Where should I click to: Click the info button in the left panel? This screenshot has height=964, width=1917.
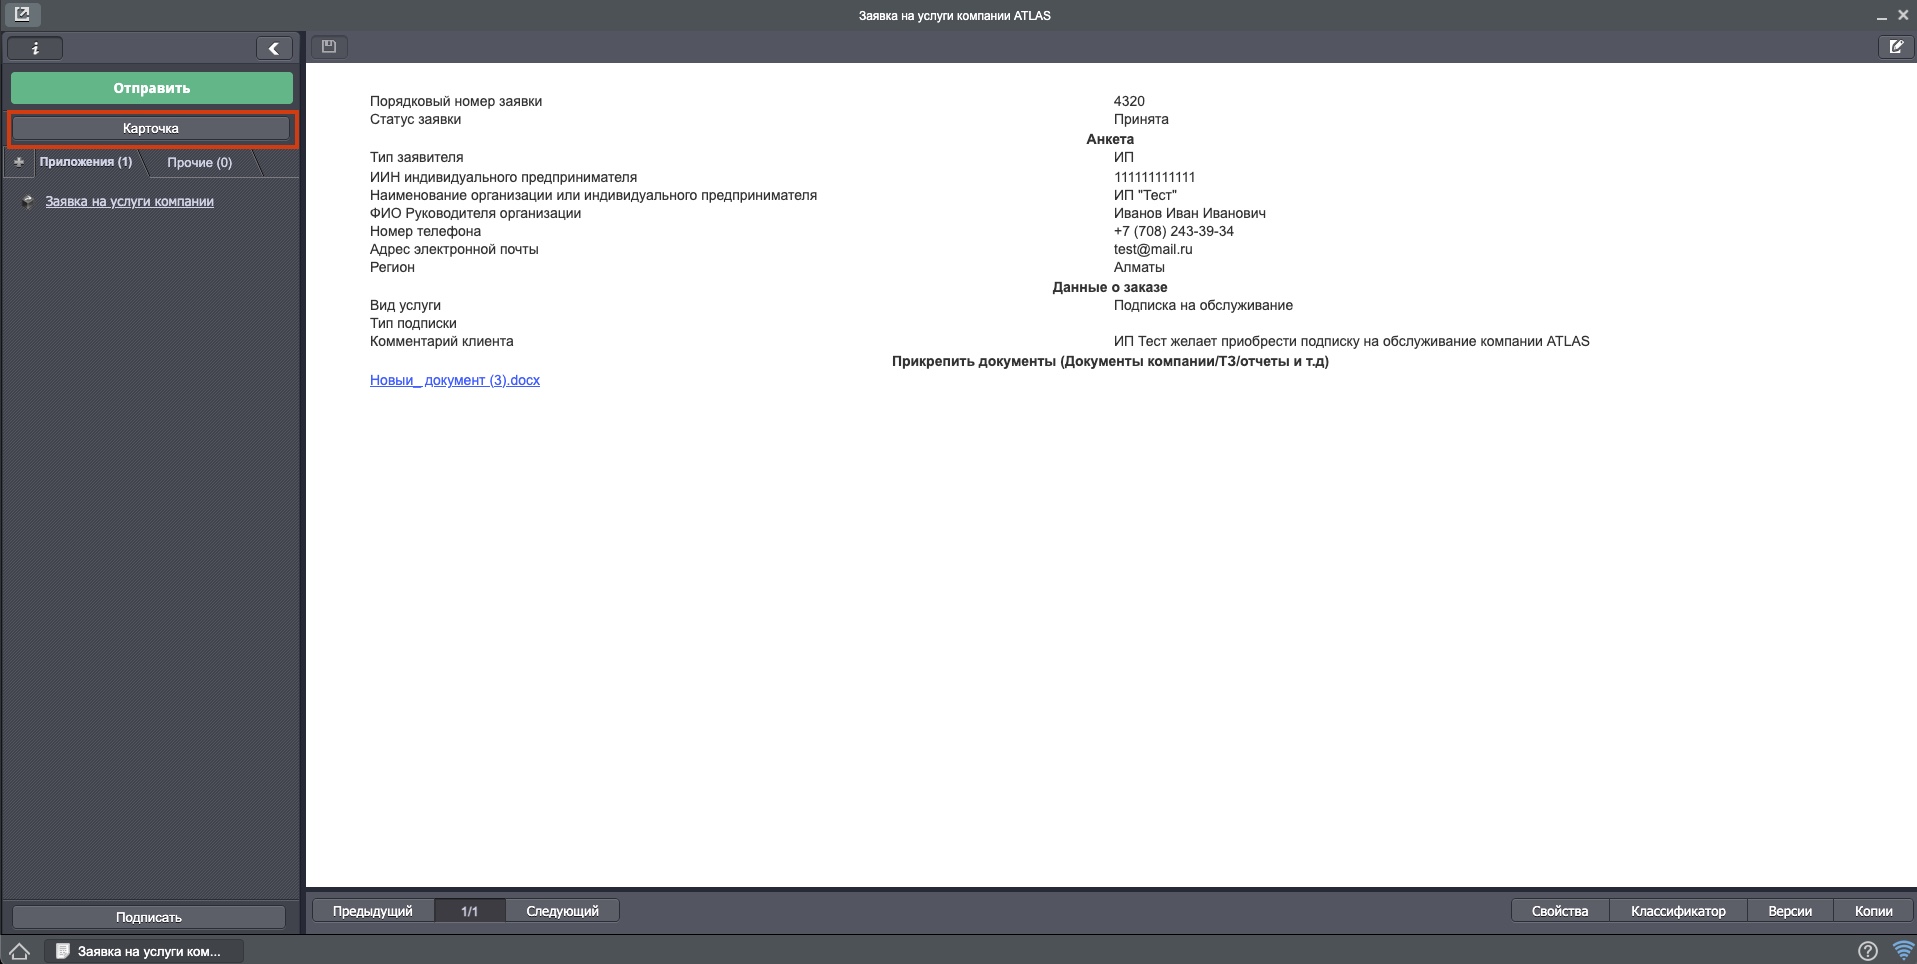point(35,48)
